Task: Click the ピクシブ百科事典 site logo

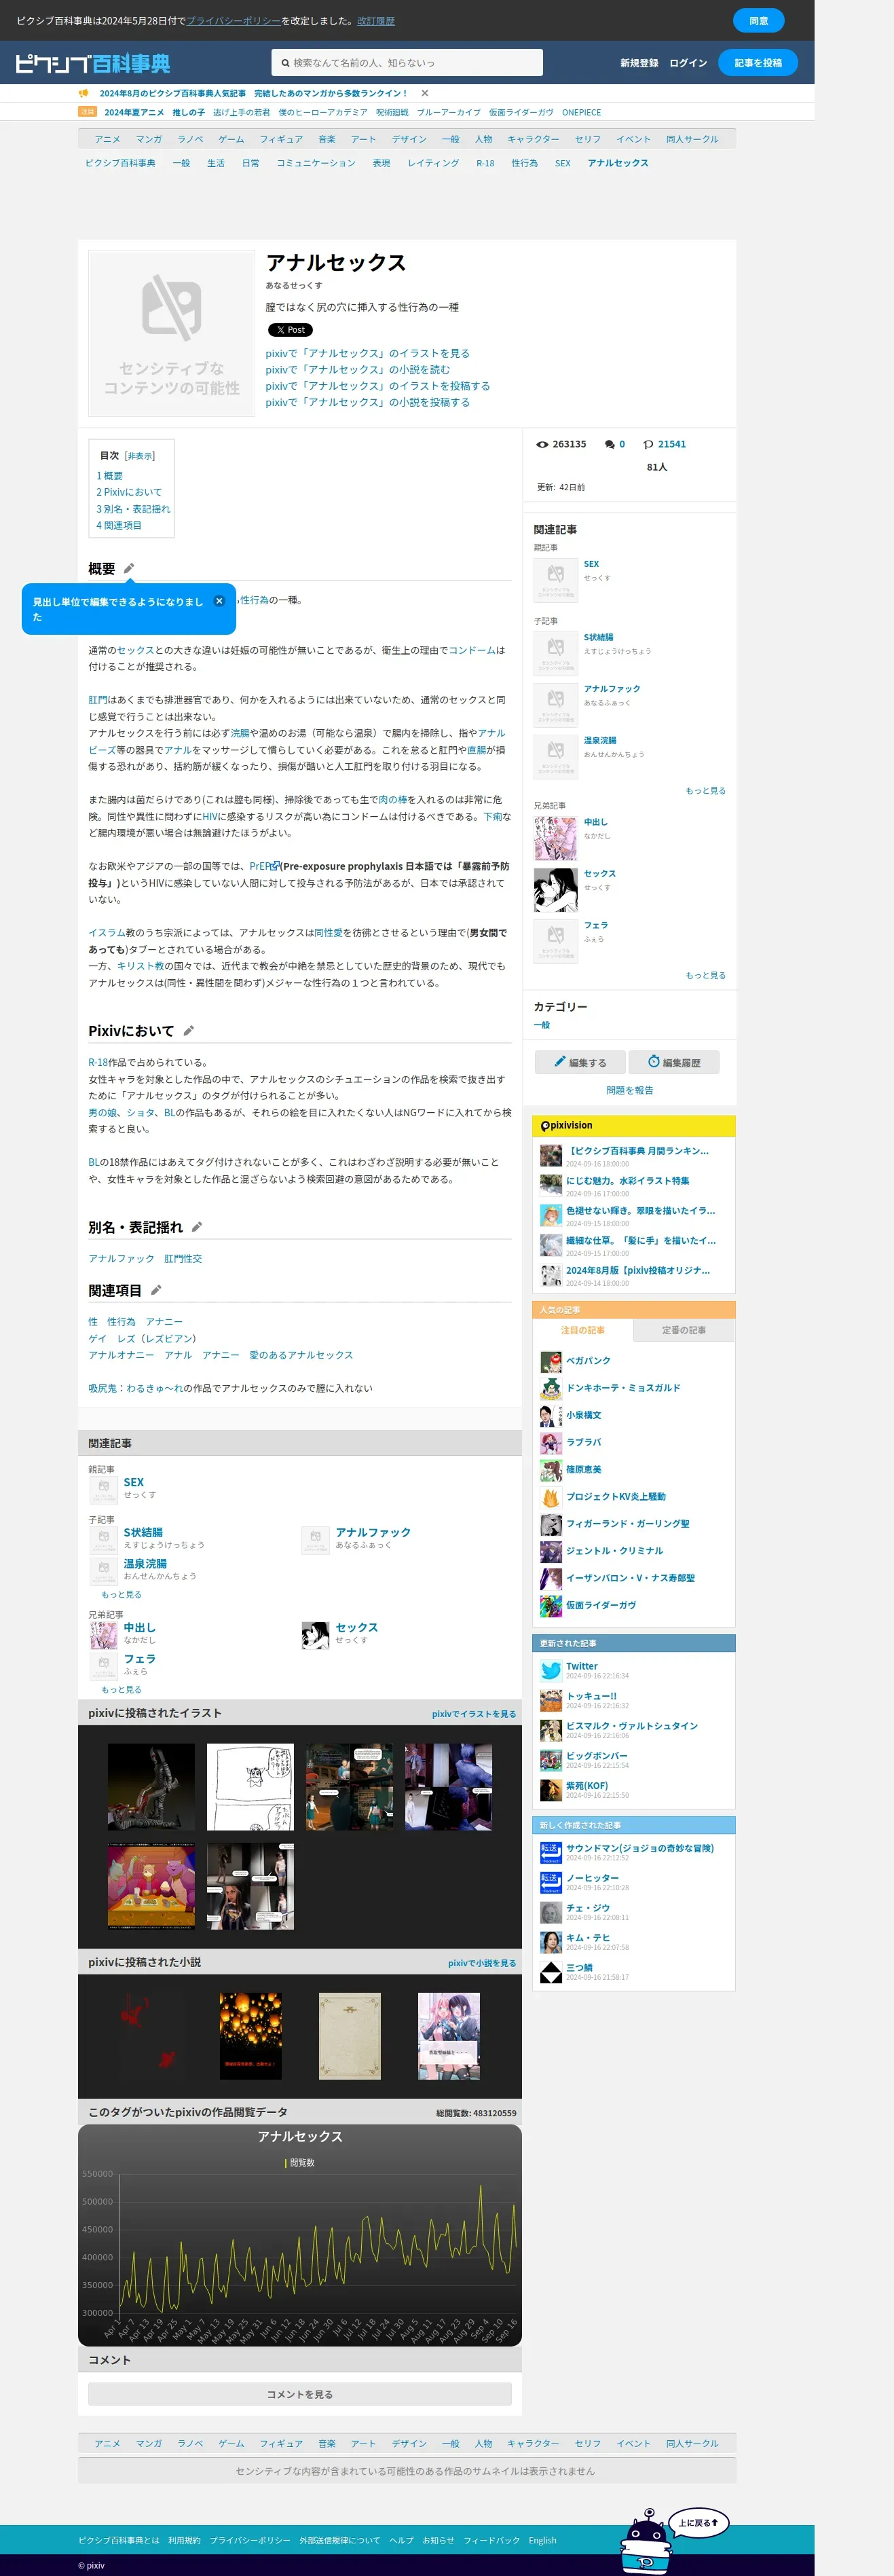Action: point(92,63)
